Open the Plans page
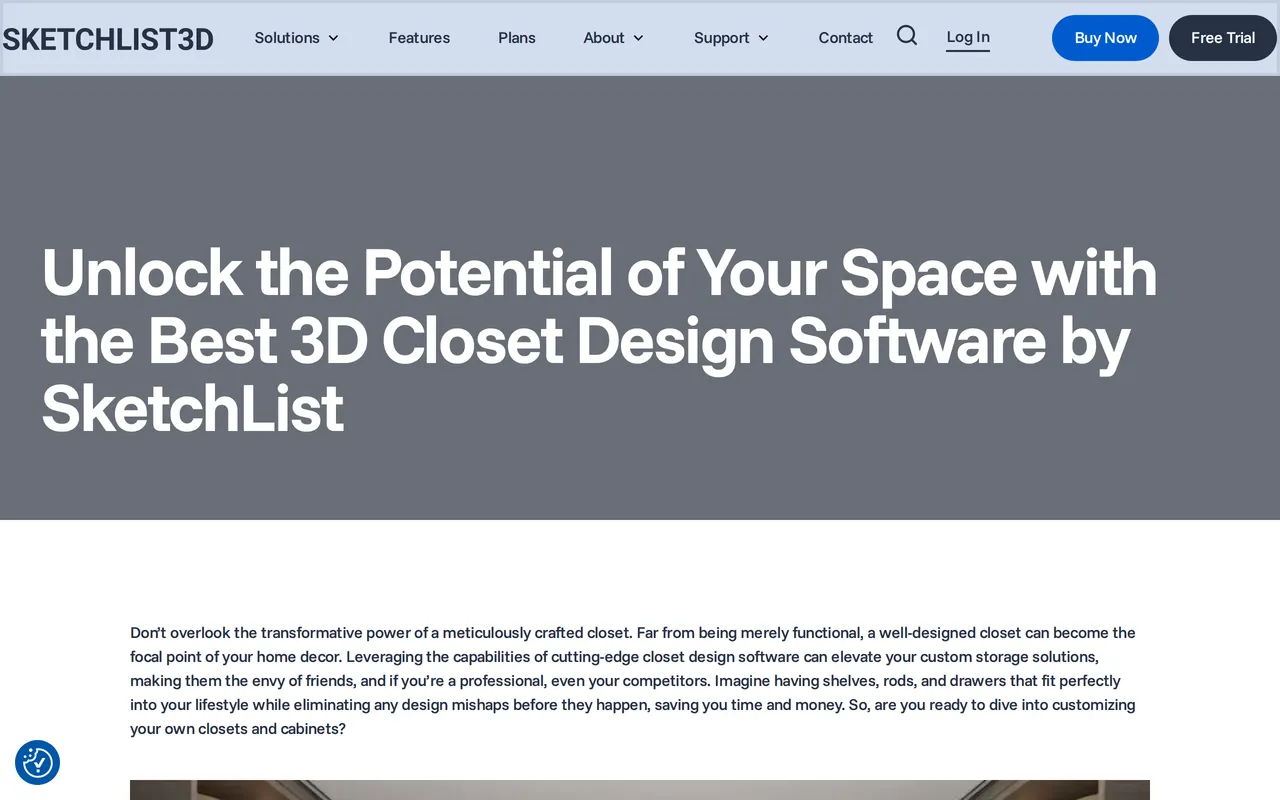This screenshot has width=1280, height=800. [x=517, y=38]
